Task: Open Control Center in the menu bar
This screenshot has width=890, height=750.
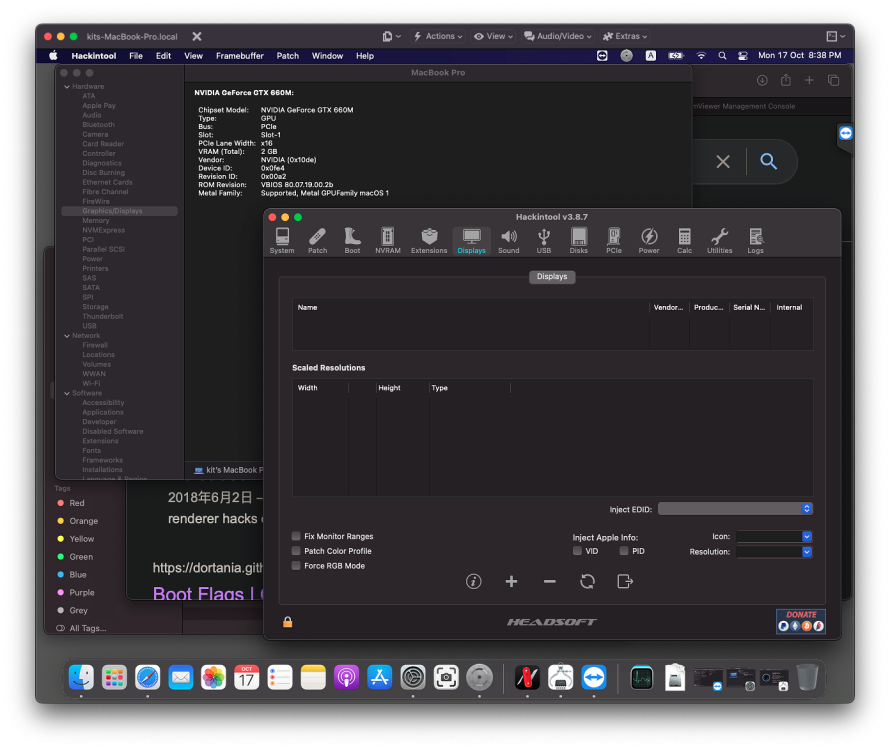Action: coord(742,56)
